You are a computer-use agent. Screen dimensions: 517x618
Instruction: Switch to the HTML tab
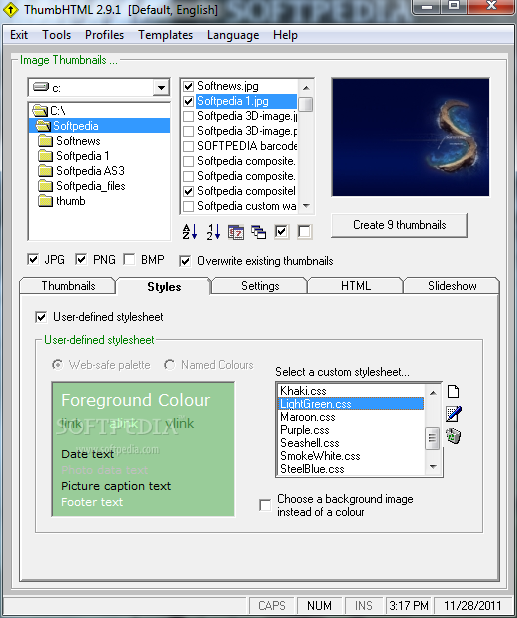tap(356, 286)
